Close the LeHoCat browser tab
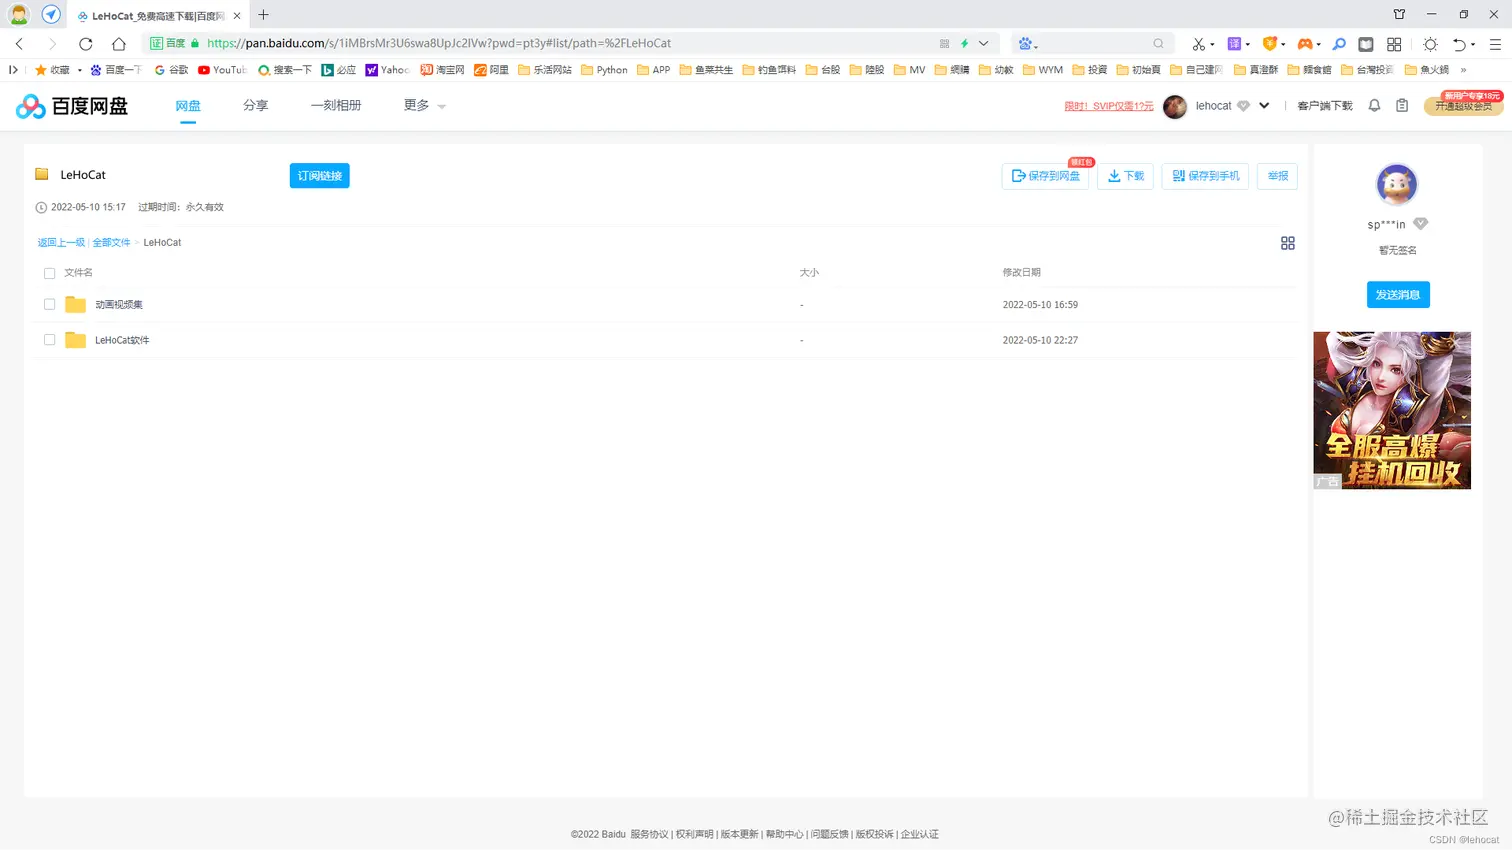The width and height of the screenshot is (1512, 851). pos(237,16)
